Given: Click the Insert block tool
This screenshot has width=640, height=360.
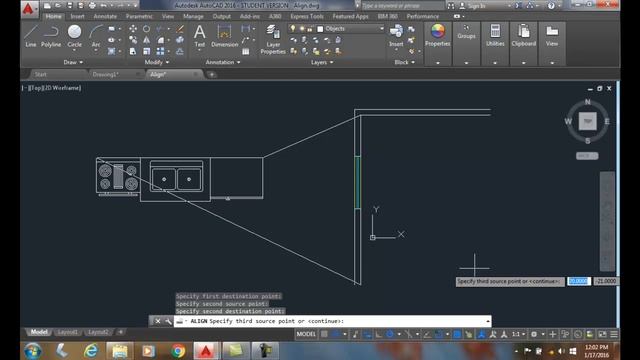Looking at the screenshot, I should pyautogui.click(x=396, y=36).
